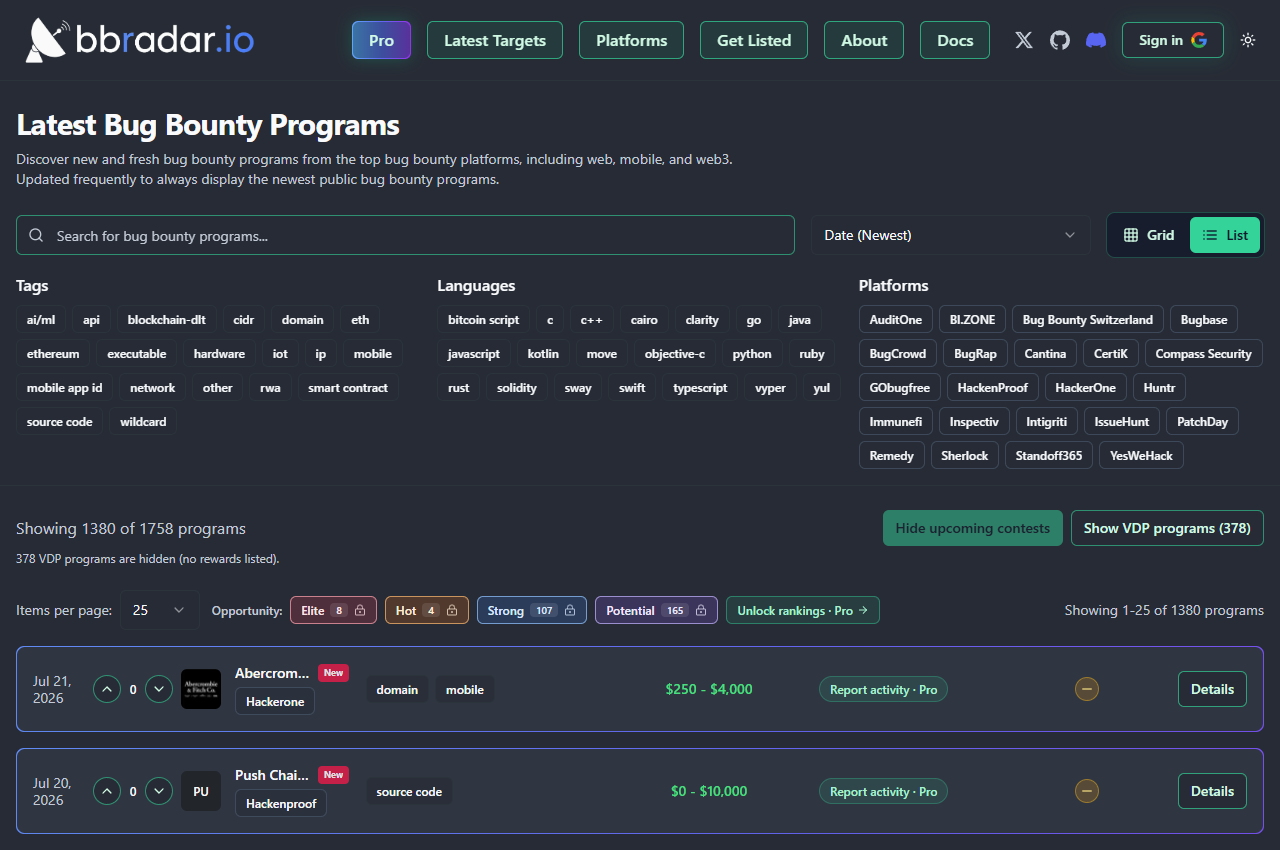This screenshot has height=850, width=1280.
Task: Open the GitHub icon link
Action: click(1060, 40)
